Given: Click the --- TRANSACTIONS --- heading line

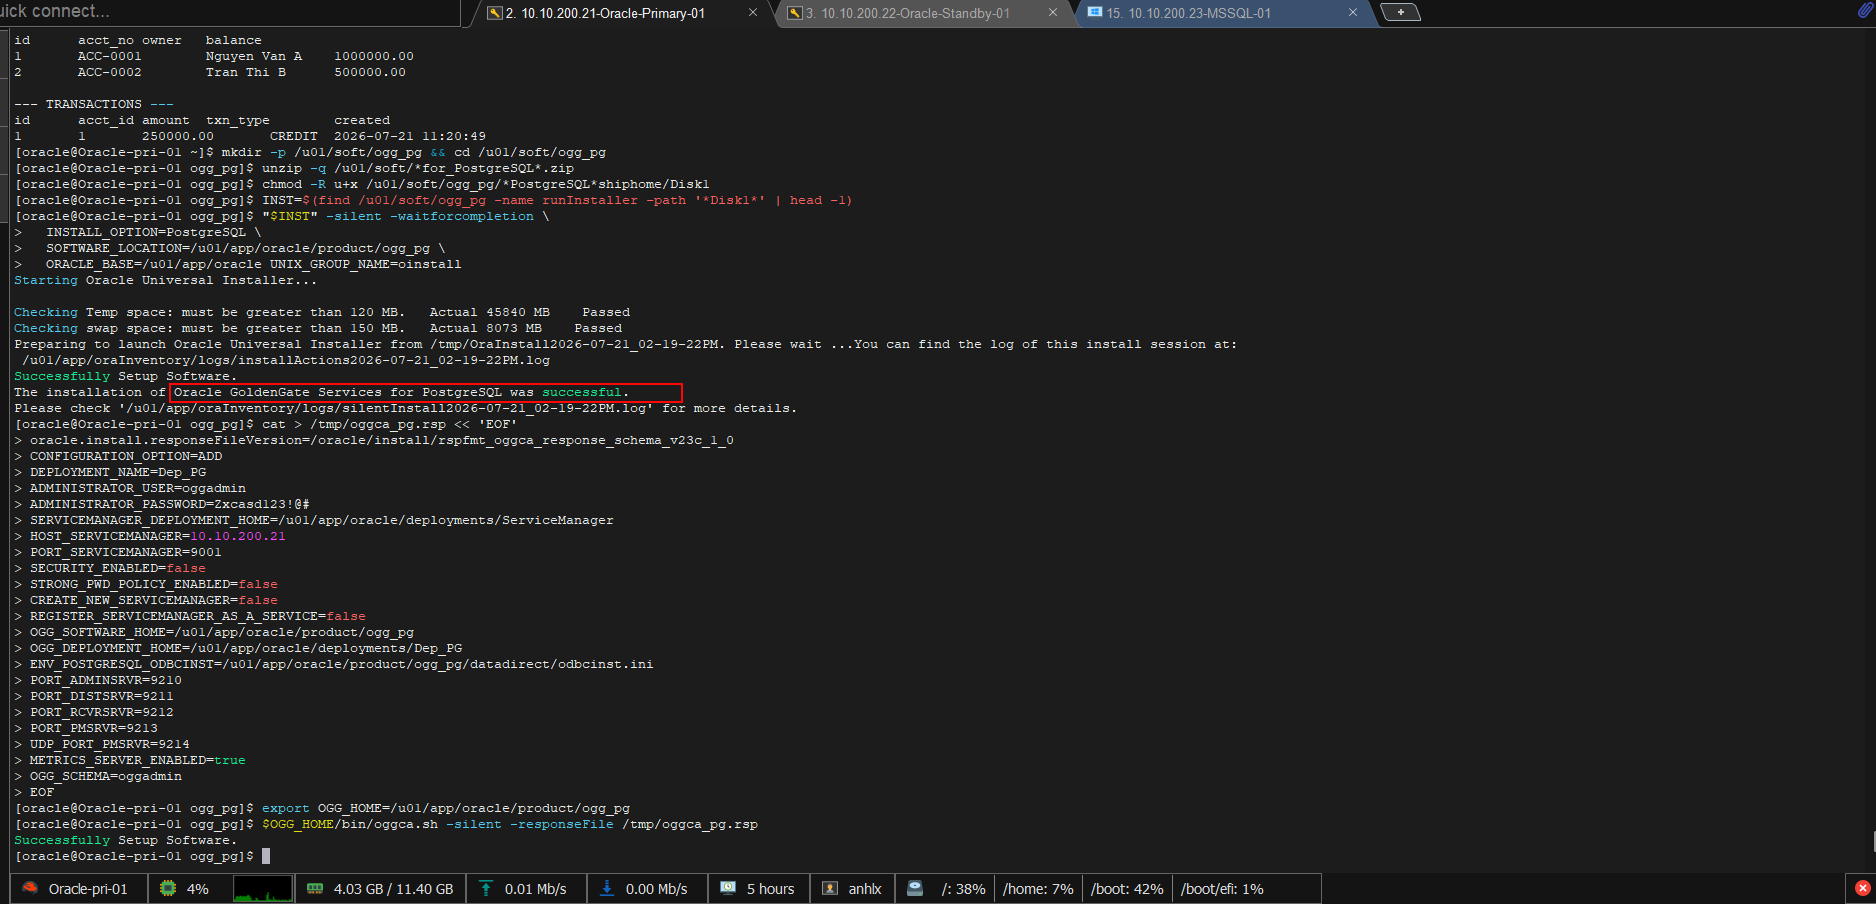Looking at the screenshot, I should click(x=94, y=104).
